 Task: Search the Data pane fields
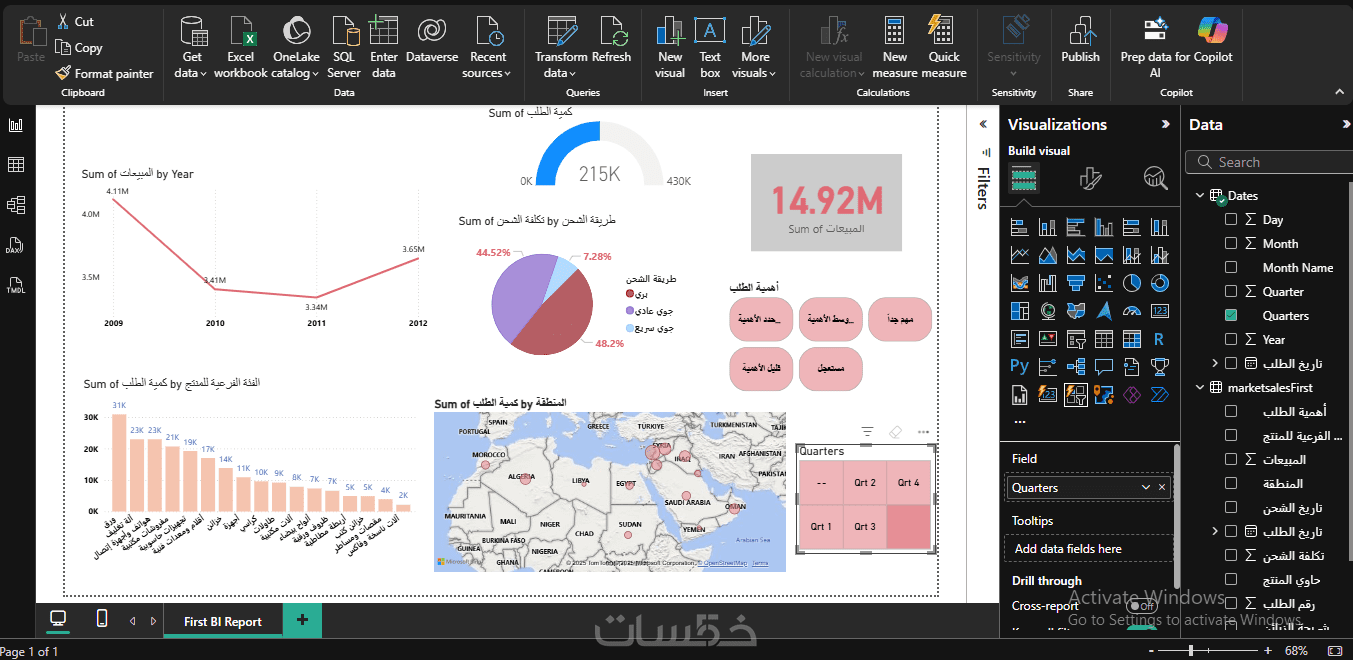1268,162
